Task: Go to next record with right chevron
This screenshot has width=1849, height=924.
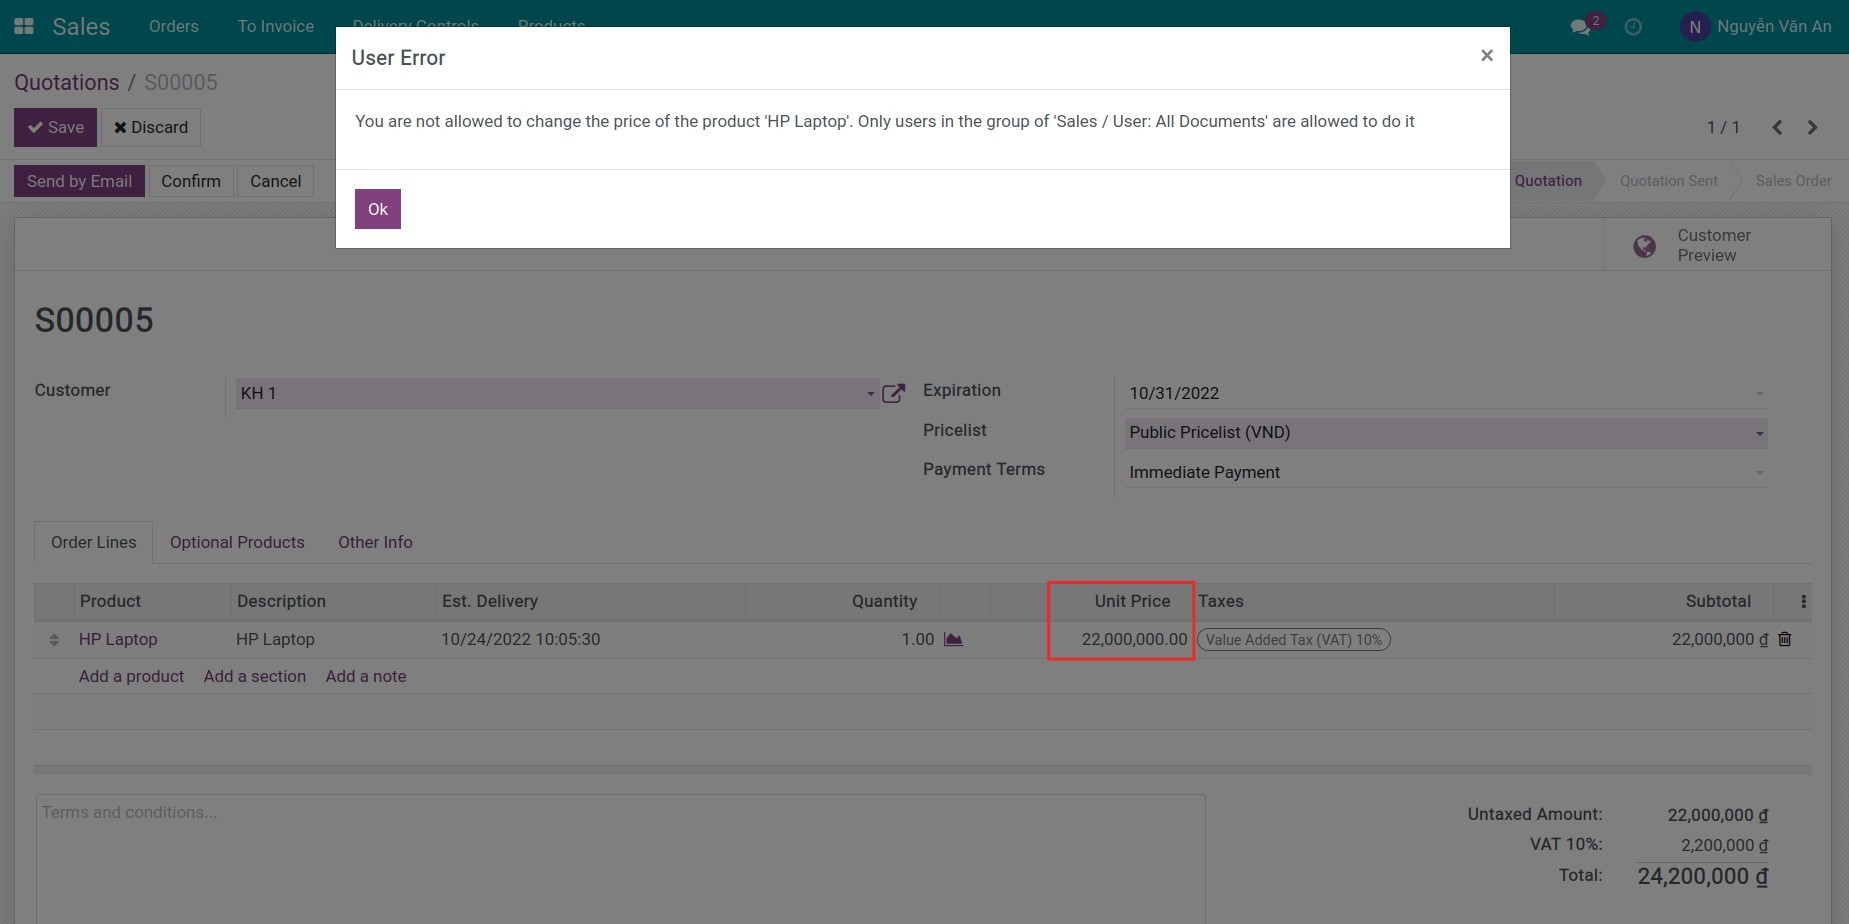Action: [1811, 127]
